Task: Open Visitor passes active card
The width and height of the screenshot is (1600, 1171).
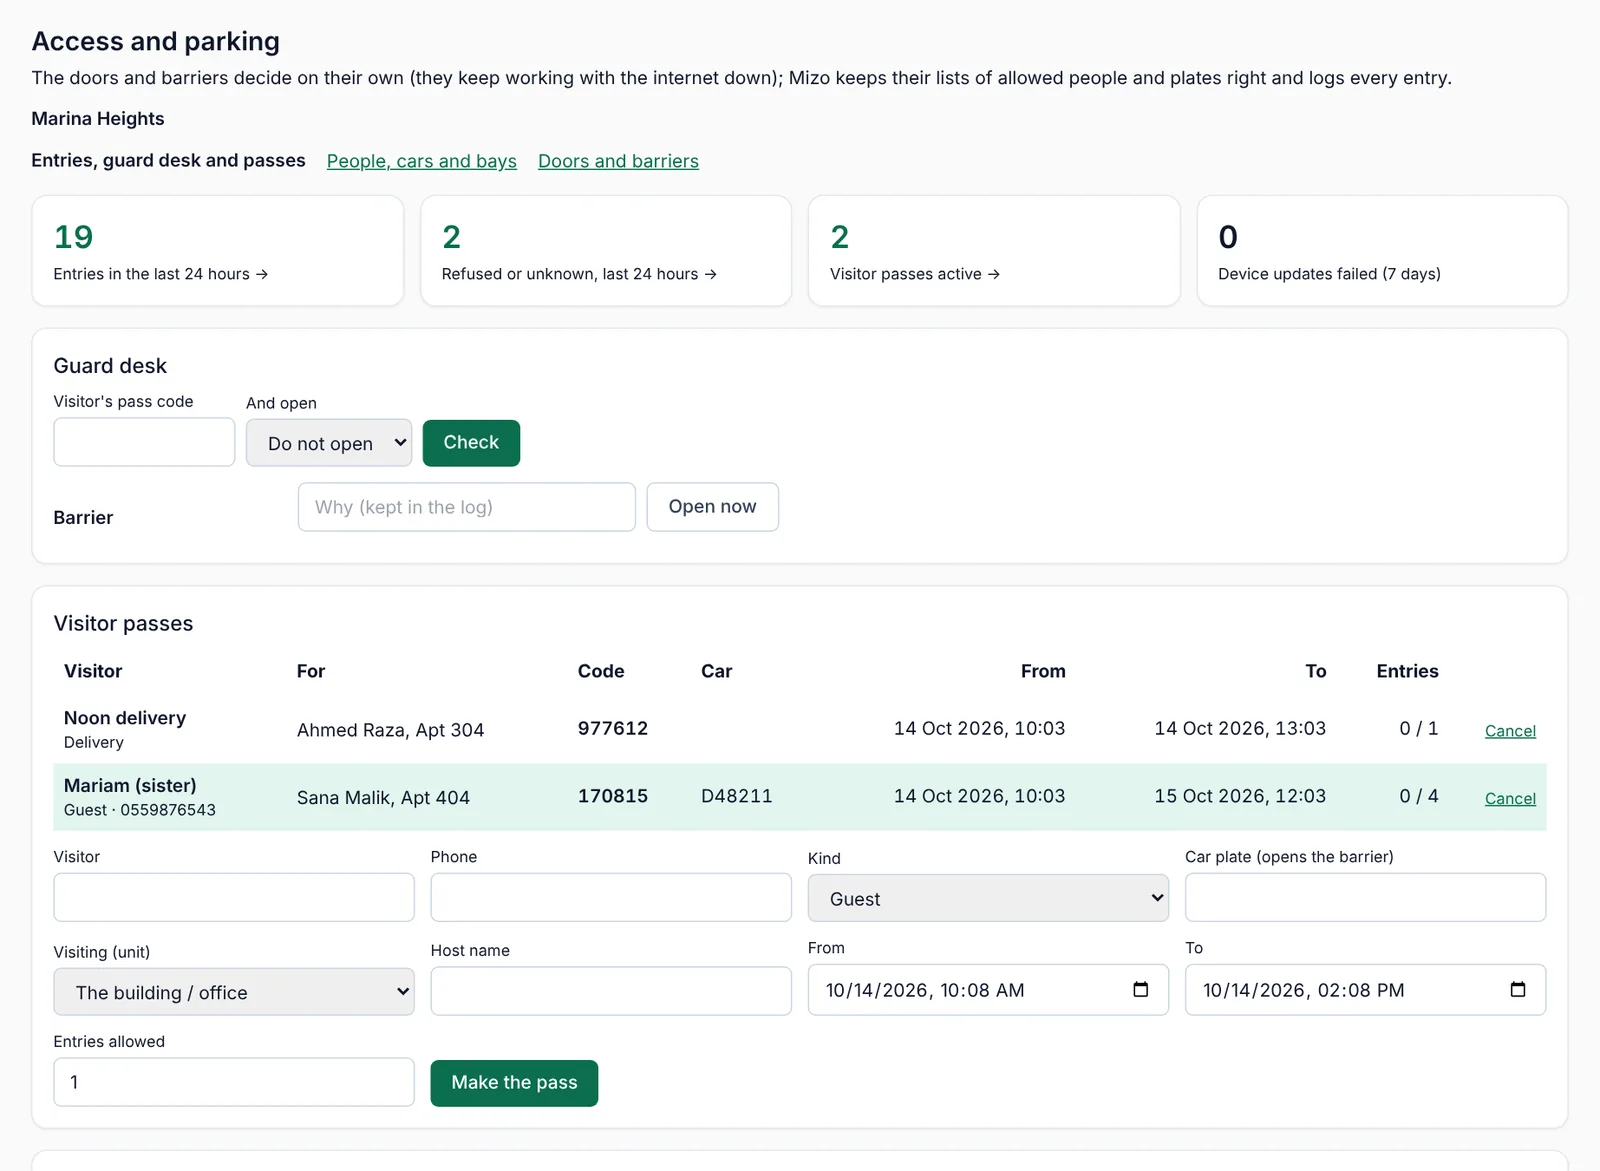Action: coord(994,251)
